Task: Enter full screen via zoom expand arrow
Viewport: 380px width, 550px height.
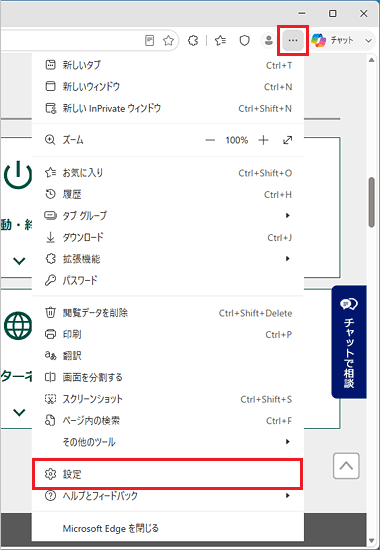Action: (287, 140)
